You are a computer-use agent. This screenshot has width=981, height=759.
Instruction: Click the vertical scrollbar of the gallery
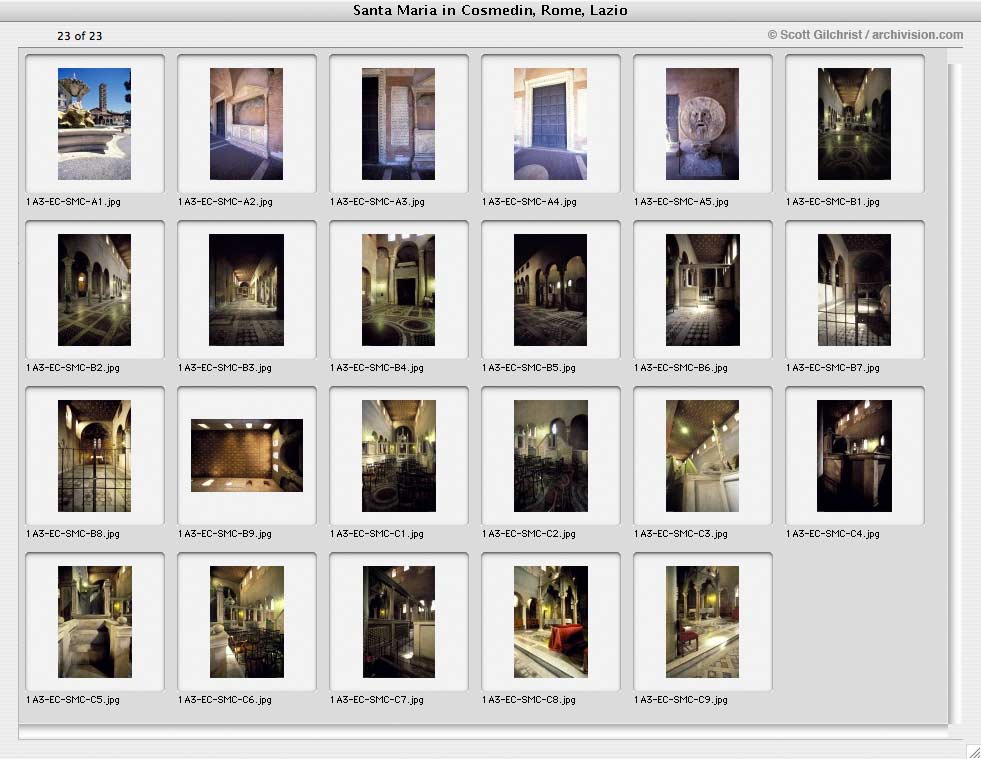(954, 393)
